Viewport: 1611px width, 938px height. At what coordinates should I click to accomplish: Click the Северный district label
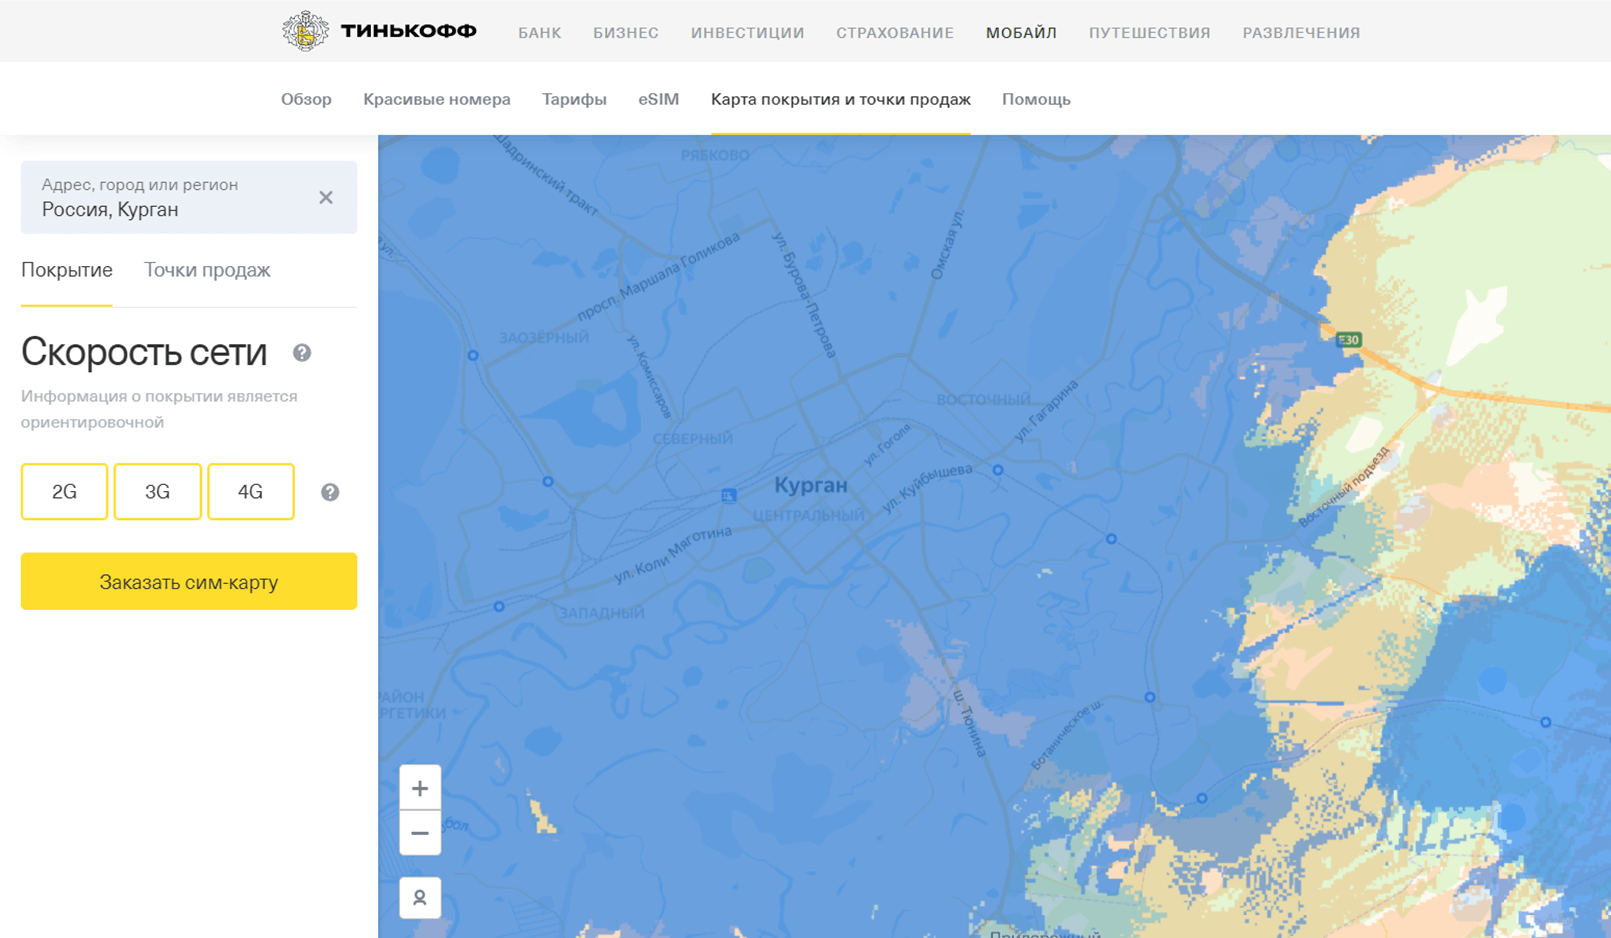[693, 439]
